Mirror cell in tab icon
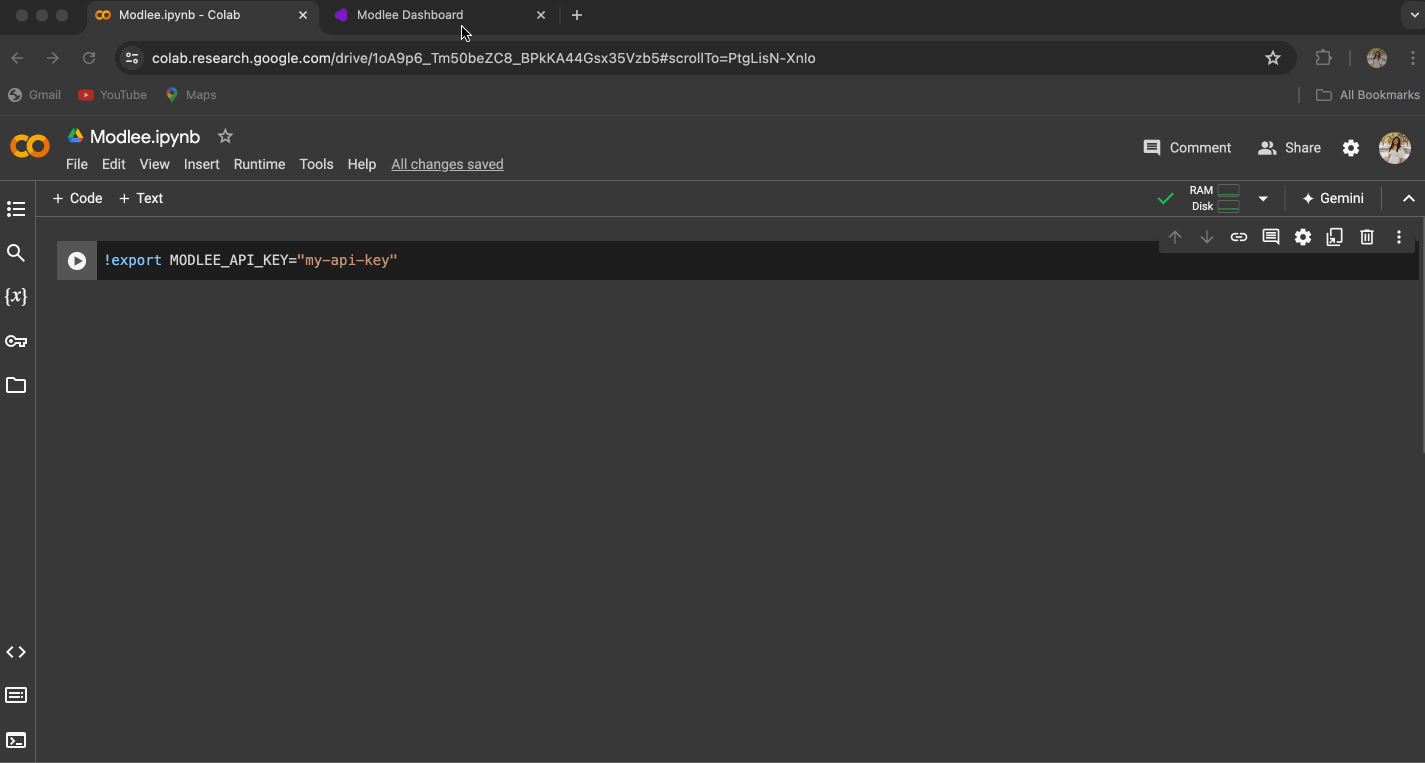The width and height of the screenshot is (1425, 763). point(1335,237)
